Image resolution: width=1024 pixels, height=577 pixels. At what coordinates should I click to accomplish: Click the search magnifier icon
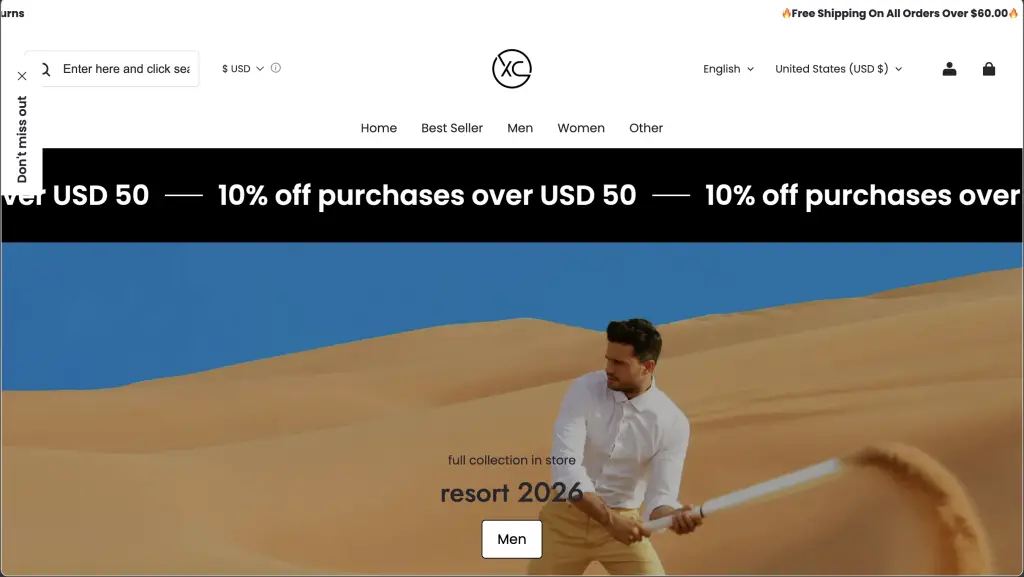point(46,69)
